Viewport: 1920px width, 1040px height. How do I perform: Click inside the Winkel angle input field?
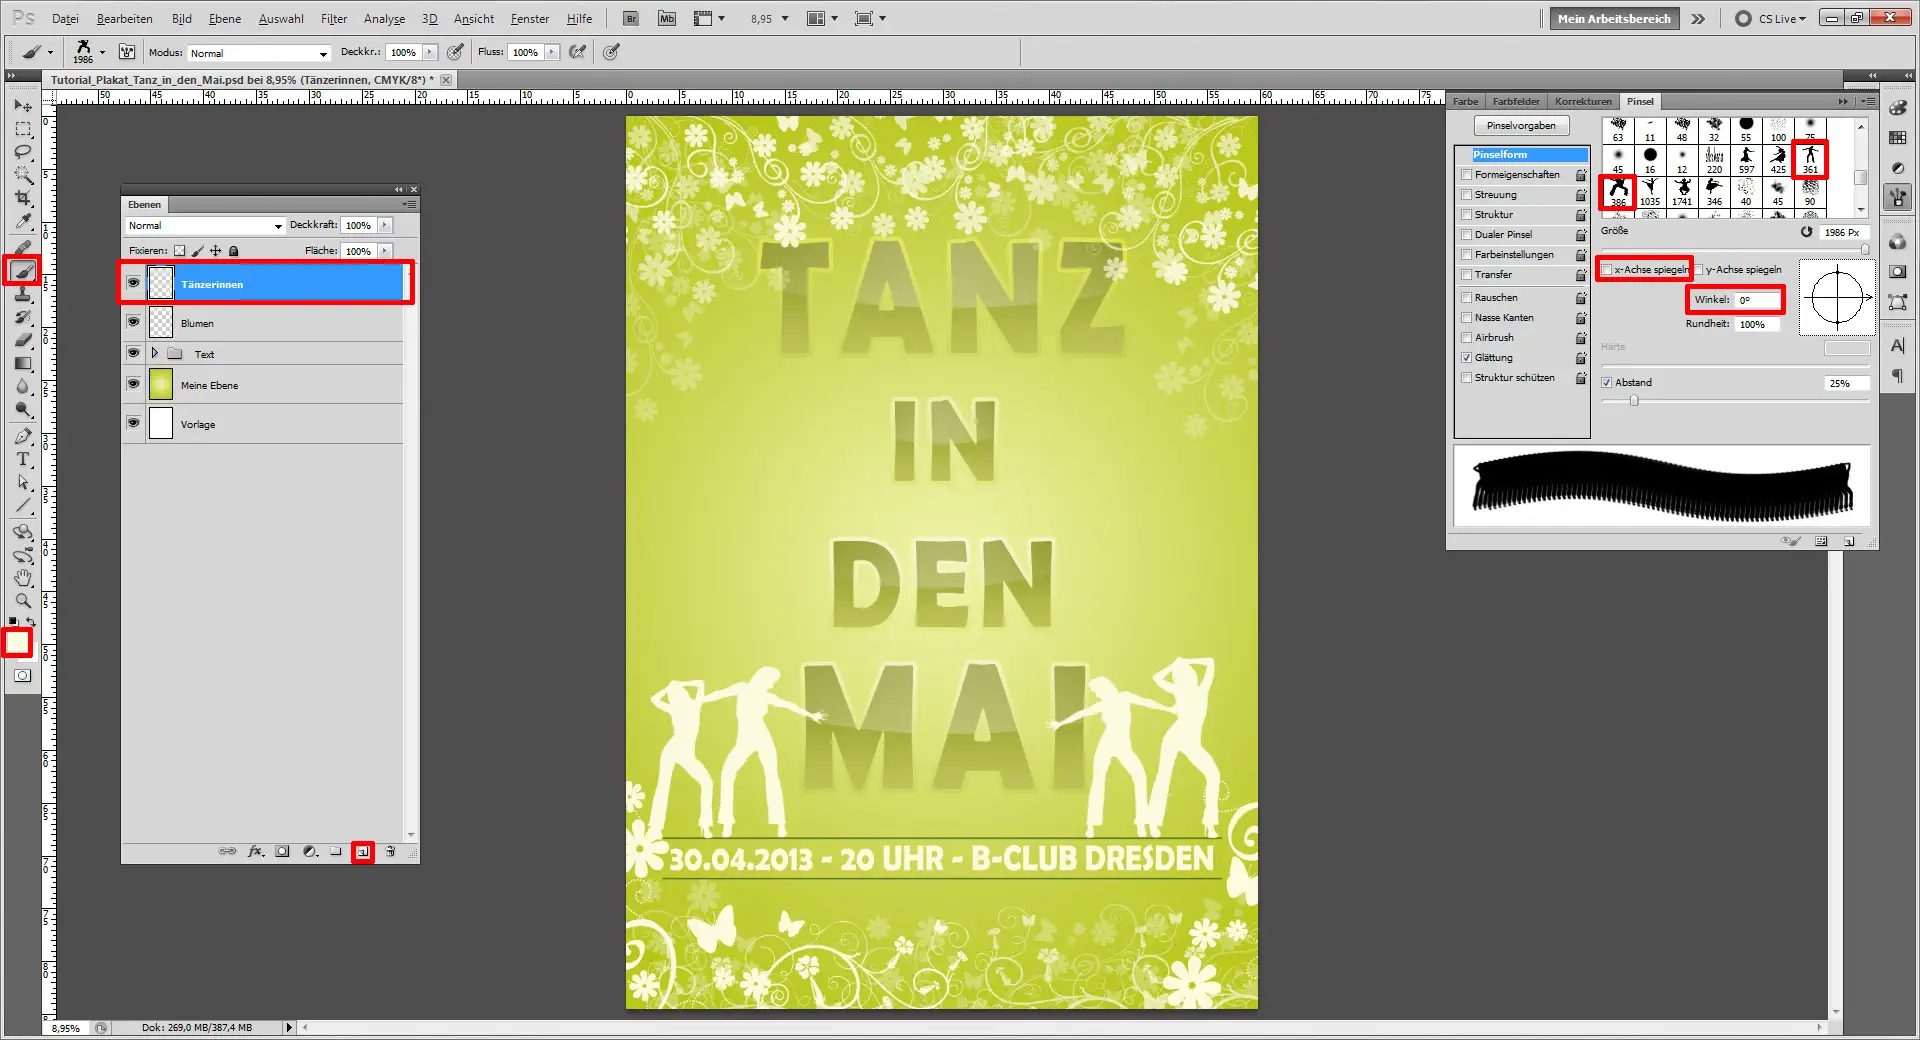tap(1755, 300)
